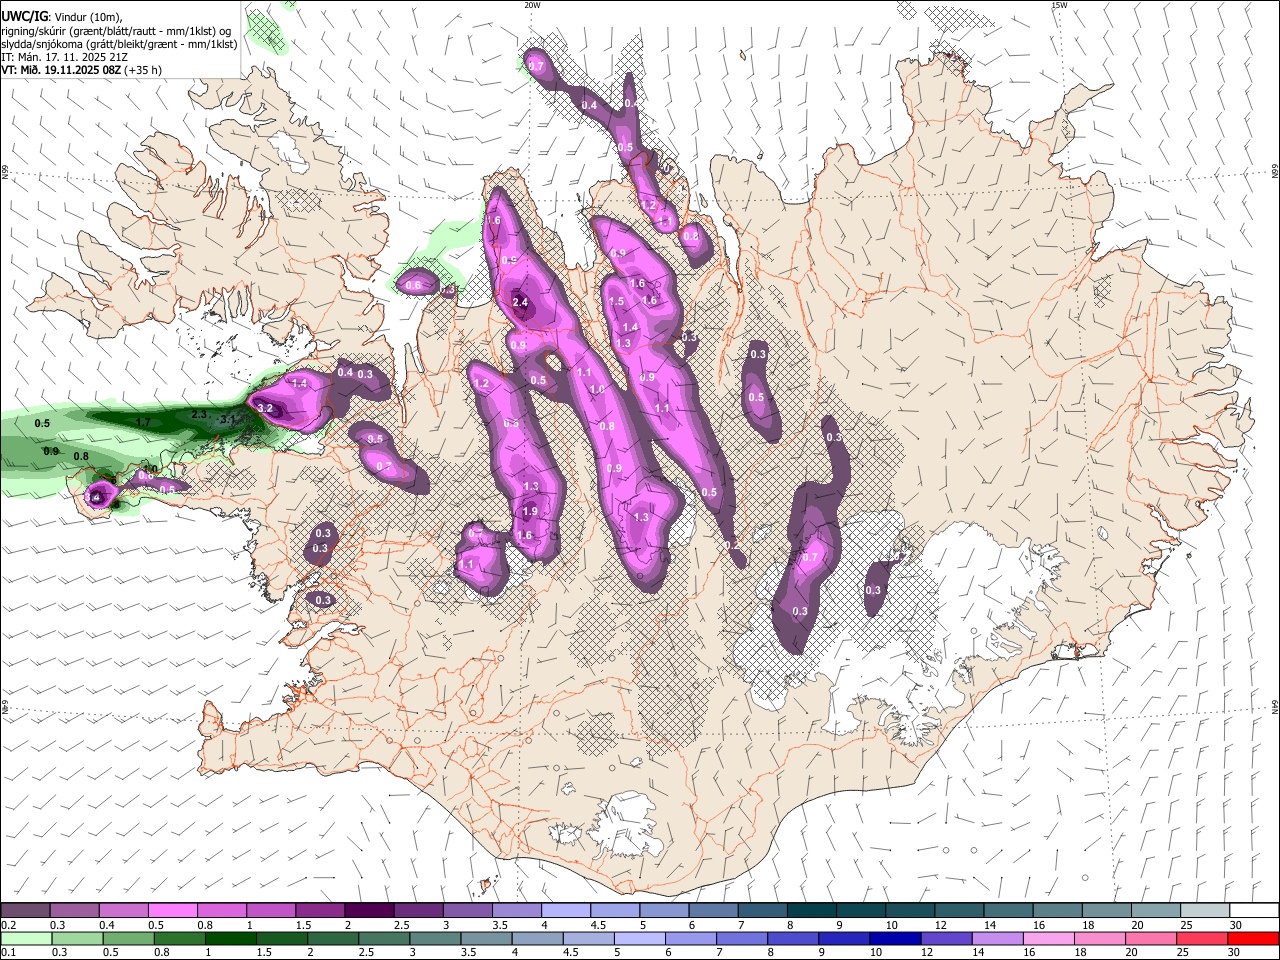This screenshot has width=1280, height=960.
Task: Click the light grey 25–30 swatch, upper scale
Action: point(1205,910)
